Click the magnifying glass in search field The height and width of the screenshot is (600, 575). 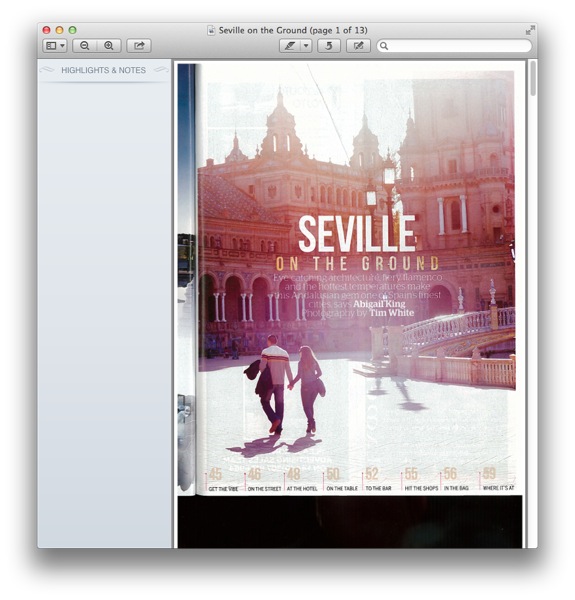click(384, 46)
